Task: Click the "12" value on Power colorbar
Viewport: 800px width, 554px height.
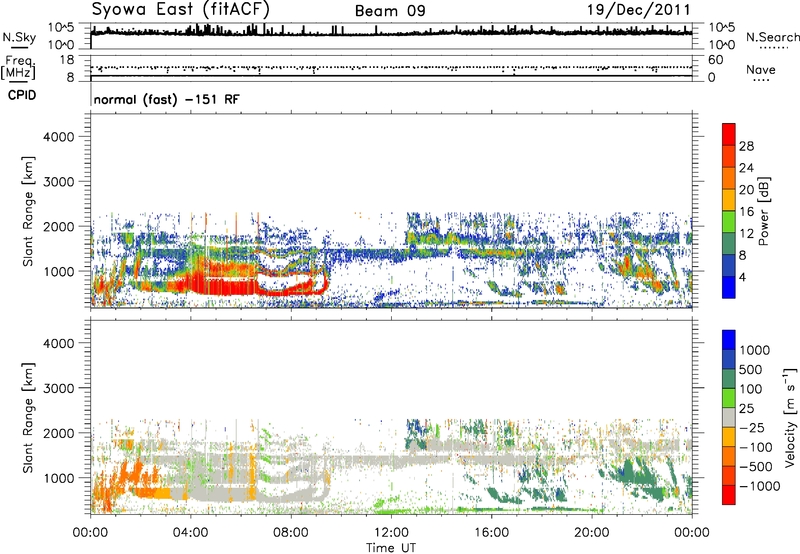Action: click(746, 234)
